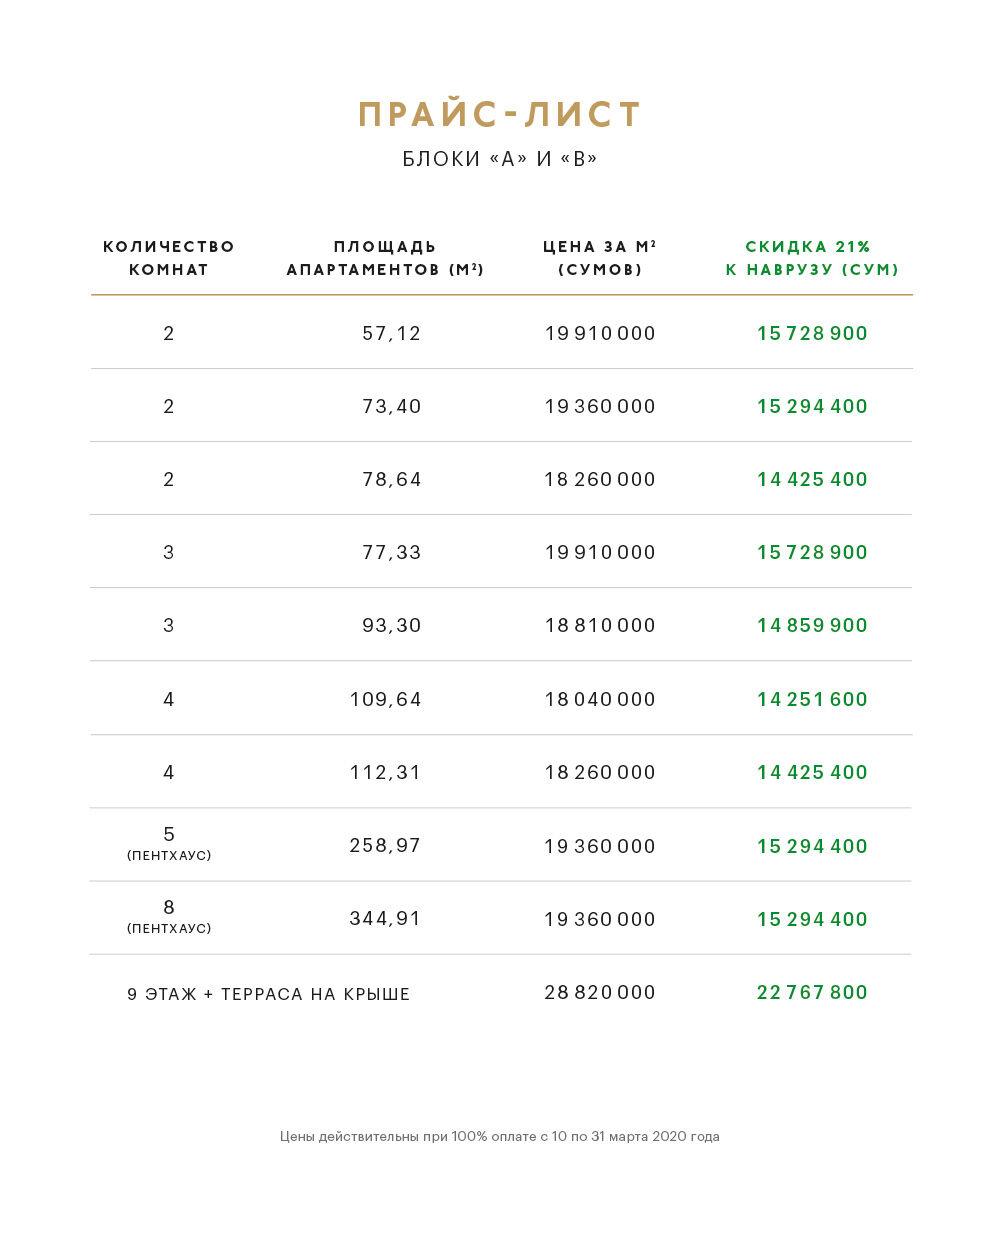Click the ПЛОЩАДЬ АПАРТАМЕНТОВ column header
The width and height of the screenshot is (1000, 1254).
tap(385, 258)
